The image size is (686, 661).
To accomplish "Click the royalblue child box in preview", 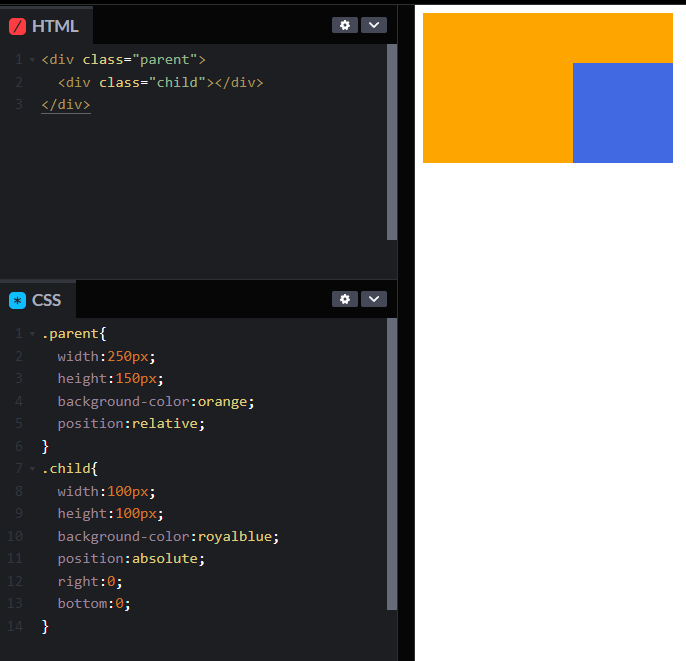I will pyautogui.click(x=623, y=113).
